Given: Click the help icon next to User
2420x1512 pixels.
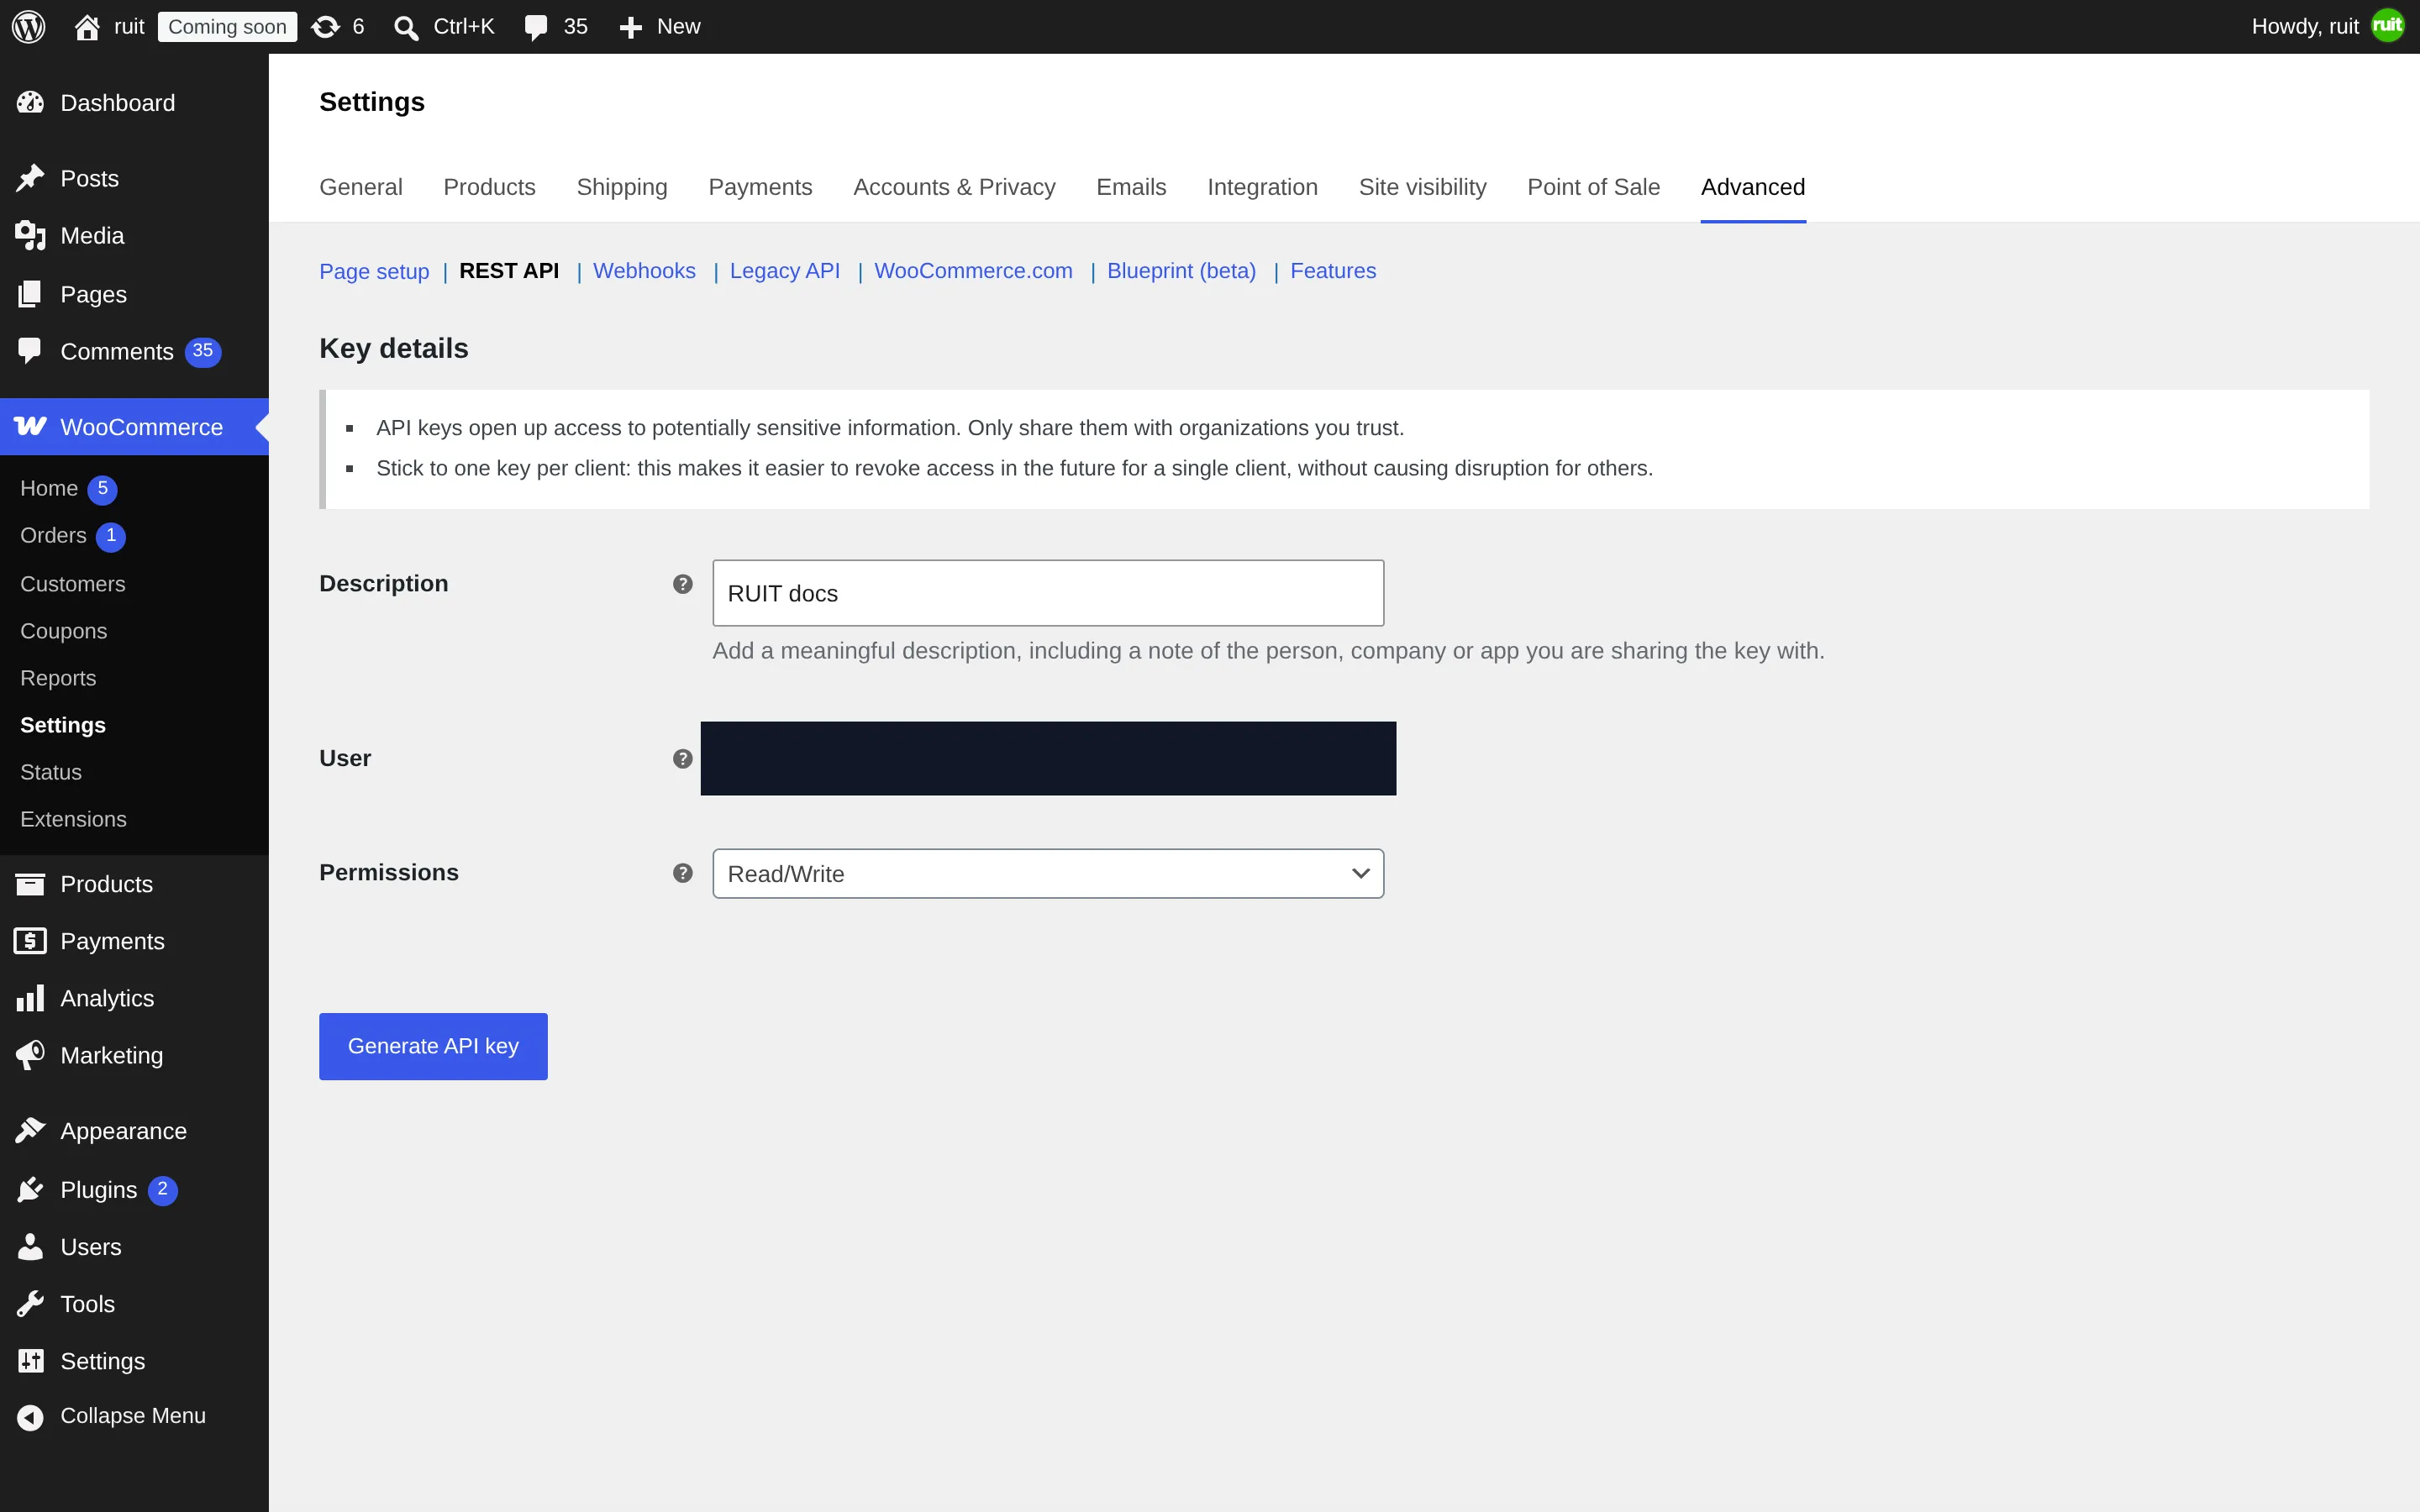Looking at the screenshot, I should 683,759.
